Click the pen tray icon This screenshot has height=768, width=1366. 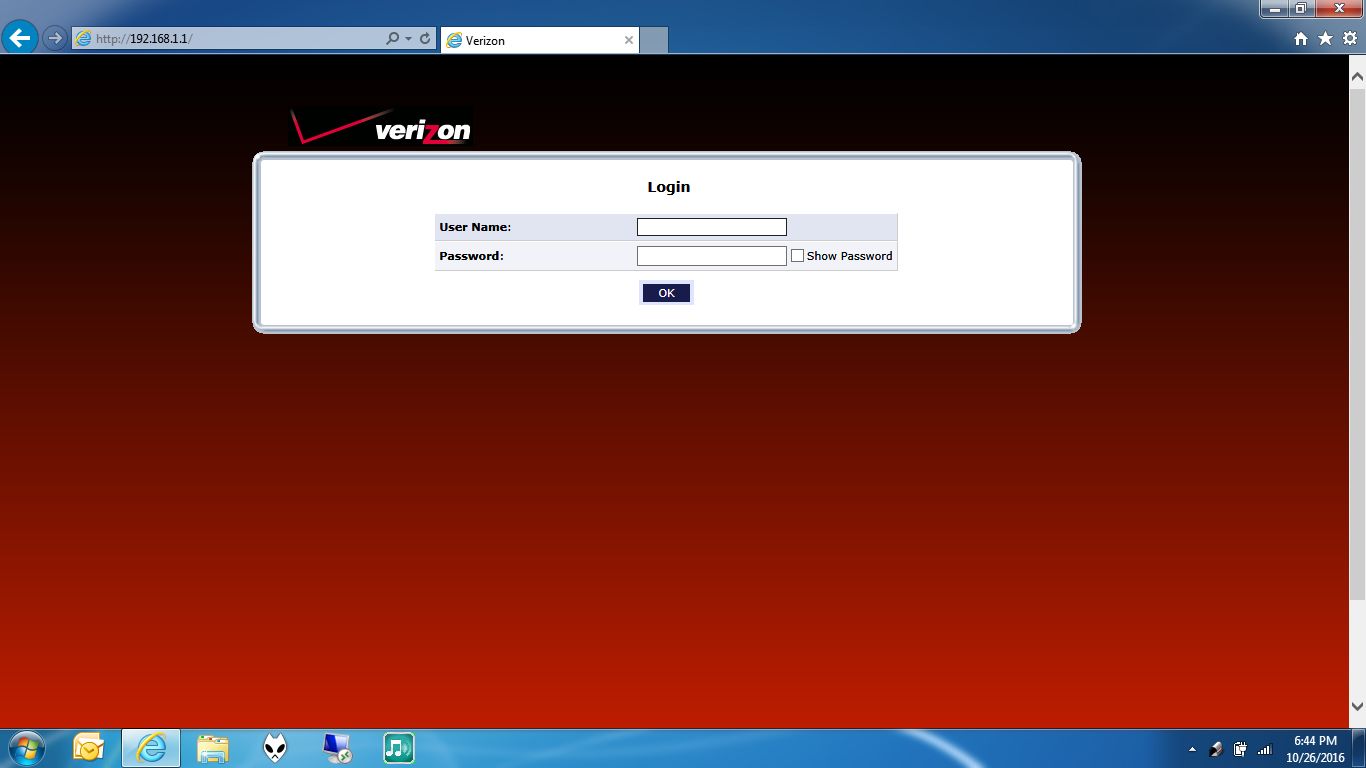pyautogui.click(x=1216, y=749)
